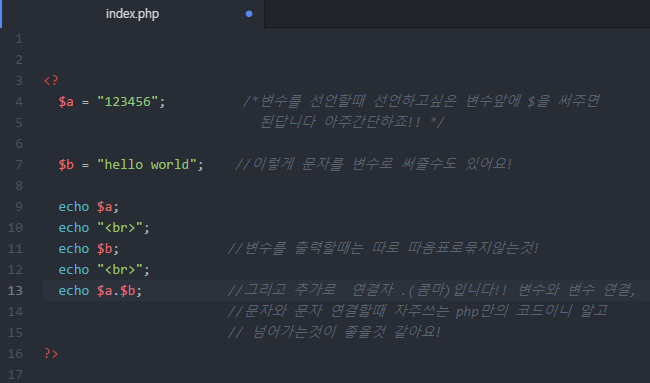Place cursor on closing ?> tag

click(51, 354)
